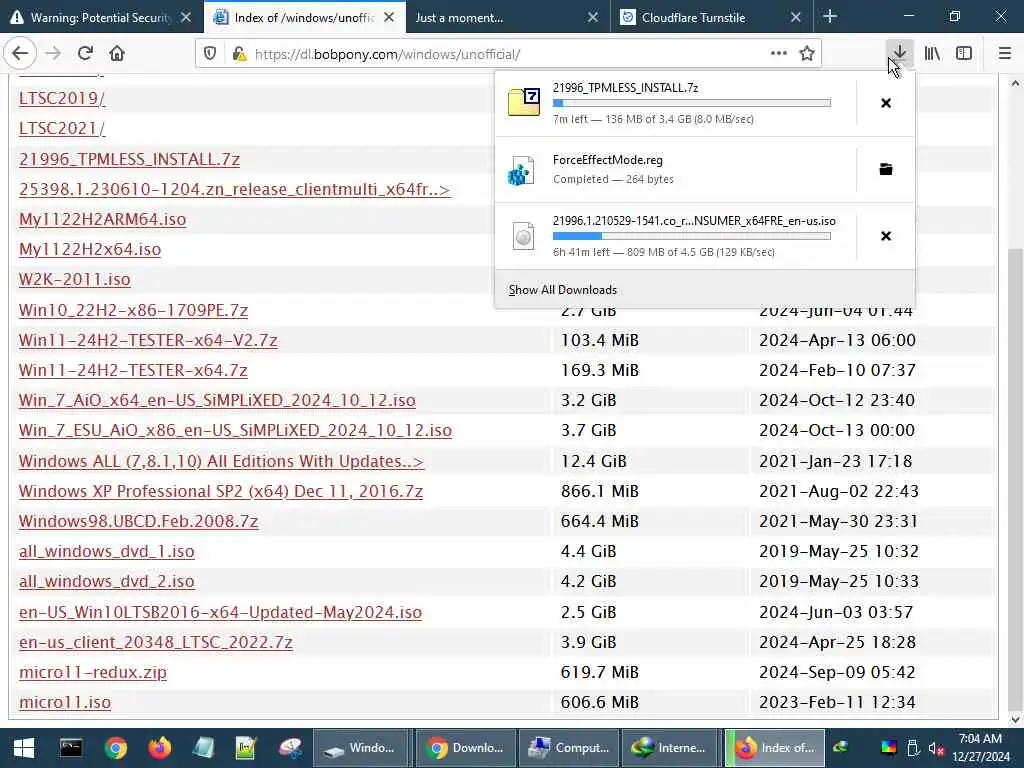The image size is (1024, 768).
Task: Download micro11.iso
Action: 65,702
